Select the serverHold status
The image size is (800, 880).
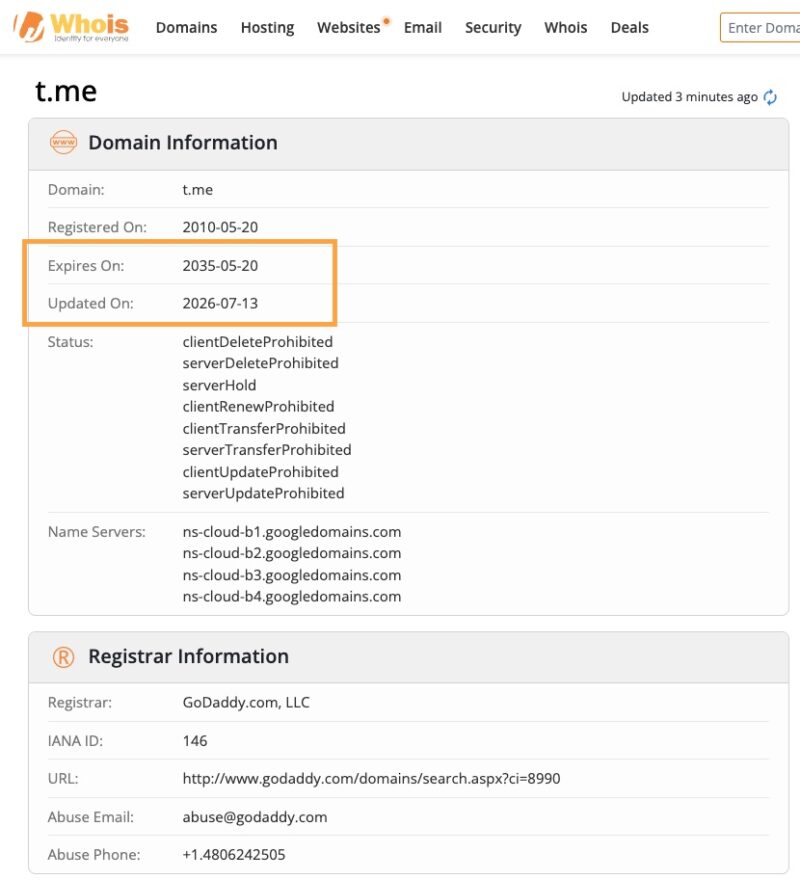tap(220, 386)
